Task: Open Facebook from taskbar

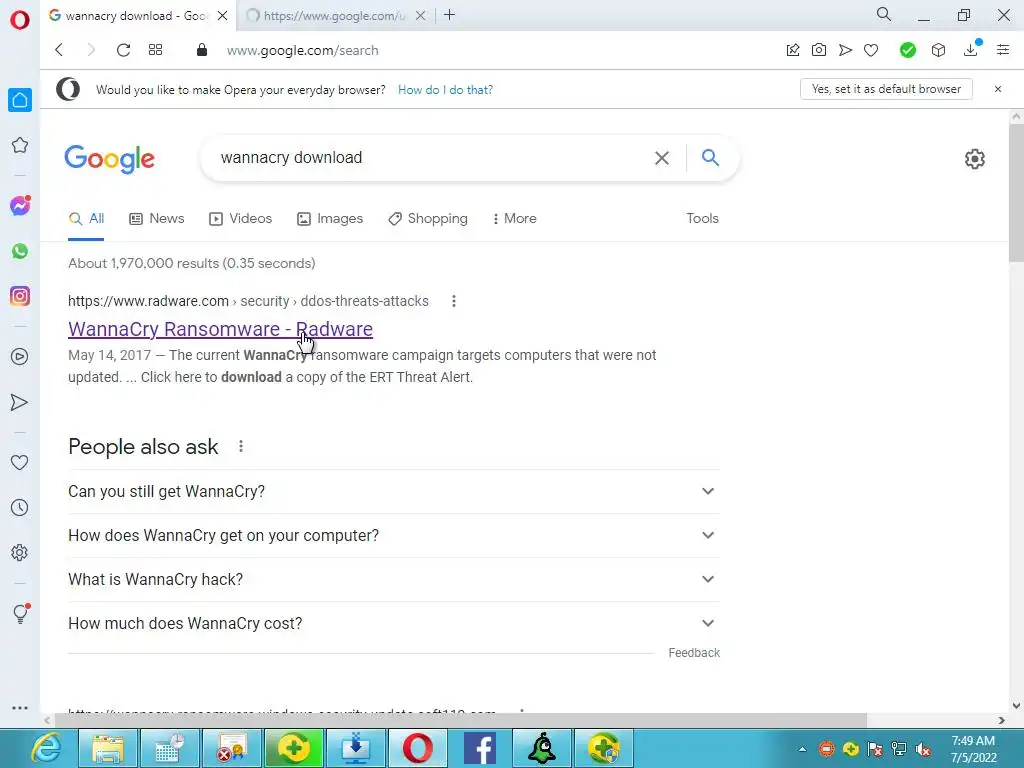Action: (479, 748)
